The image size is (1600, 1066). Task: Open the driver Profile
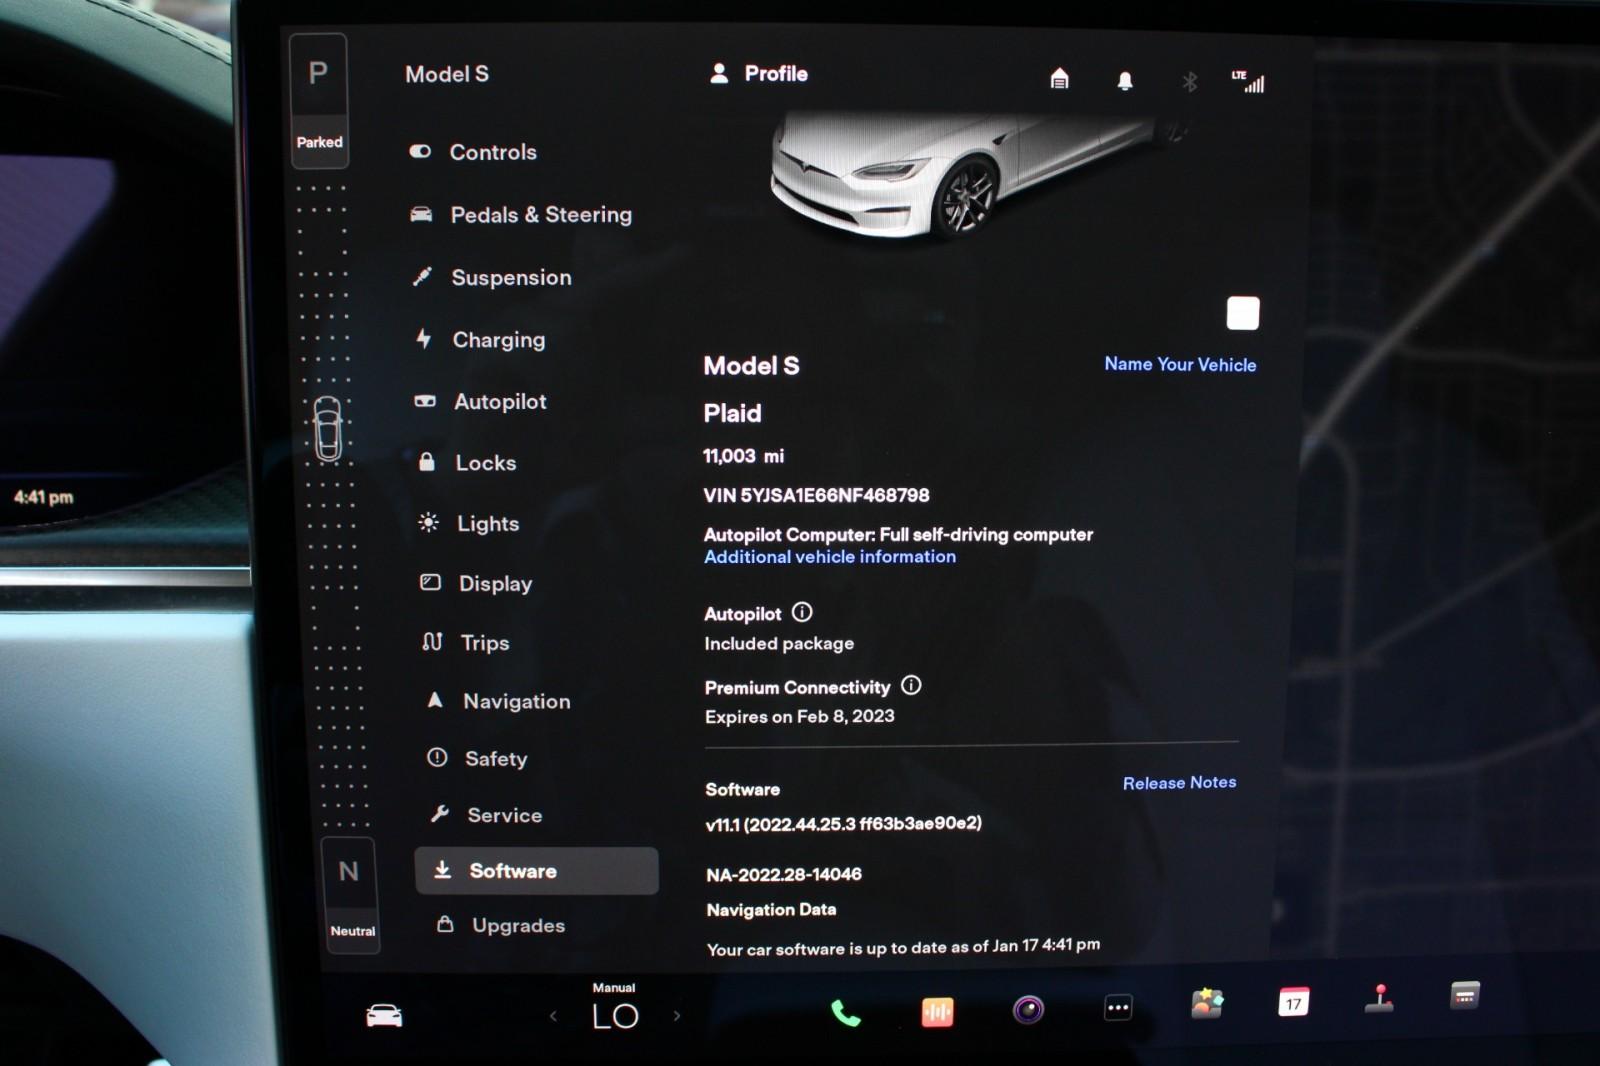pyautogui.click(x=758, y=73)
